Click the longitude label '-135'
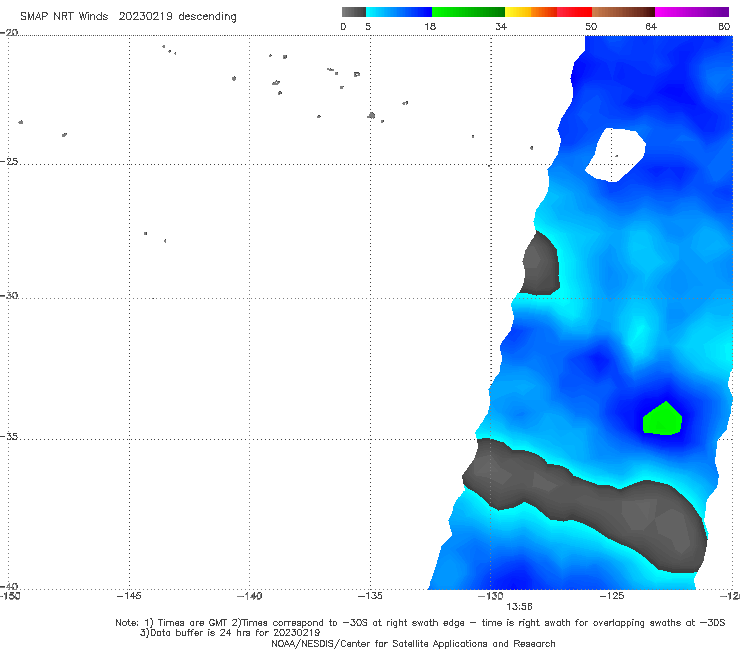 370,596
